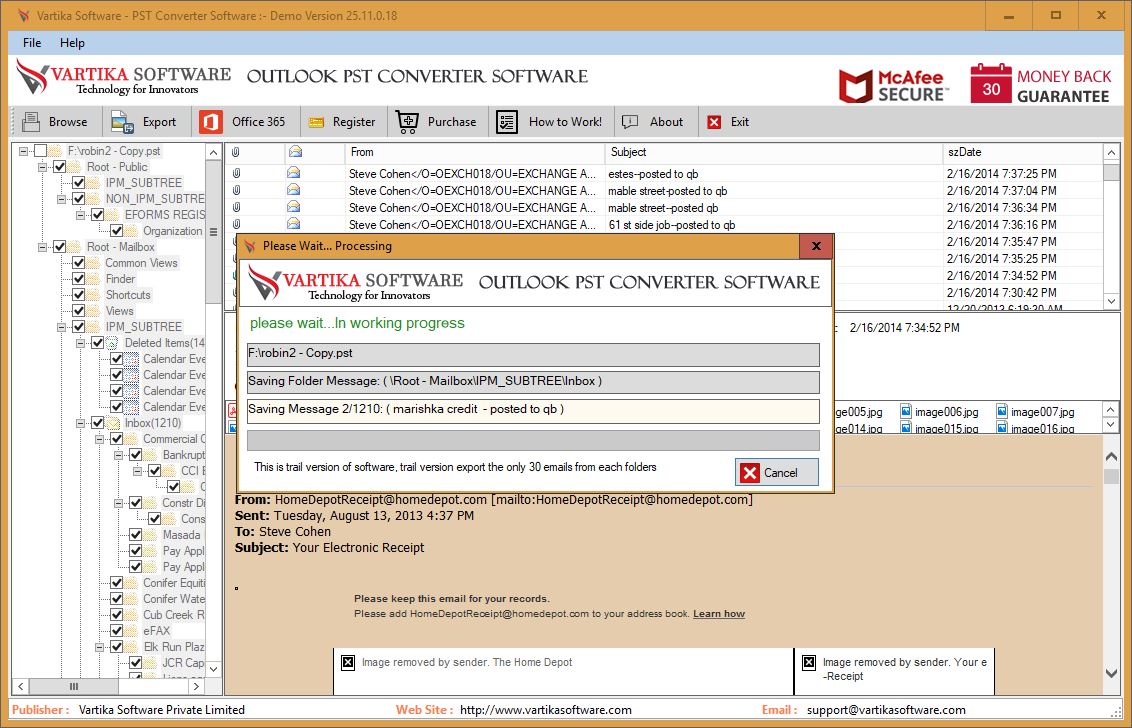Click email list scroll down arrow

tap(1111, 301)
